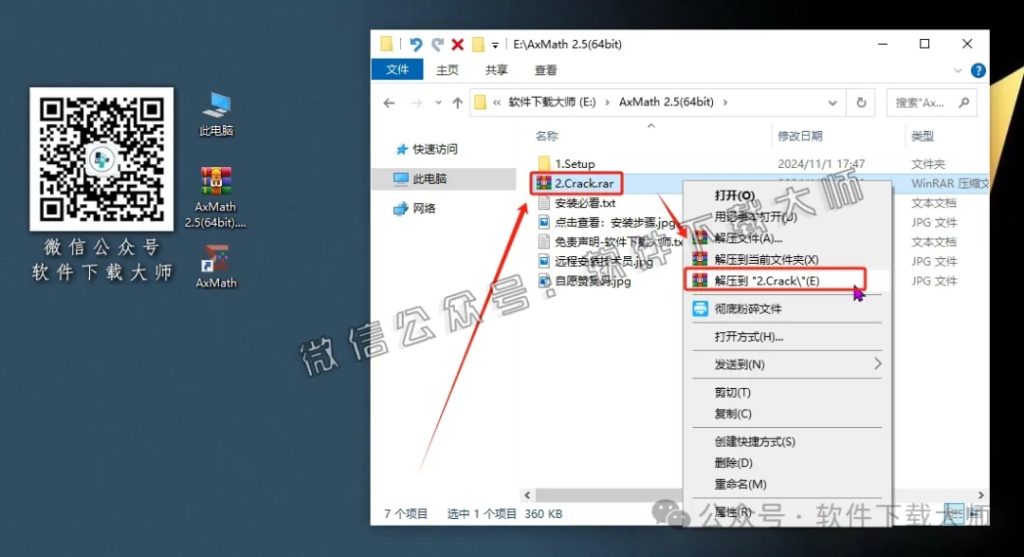Screen dimensions: 1024x557
Task: Click 软件下载大师 (E:) breadcrumb
Action: pyautogui.click(x=552, y=102)
